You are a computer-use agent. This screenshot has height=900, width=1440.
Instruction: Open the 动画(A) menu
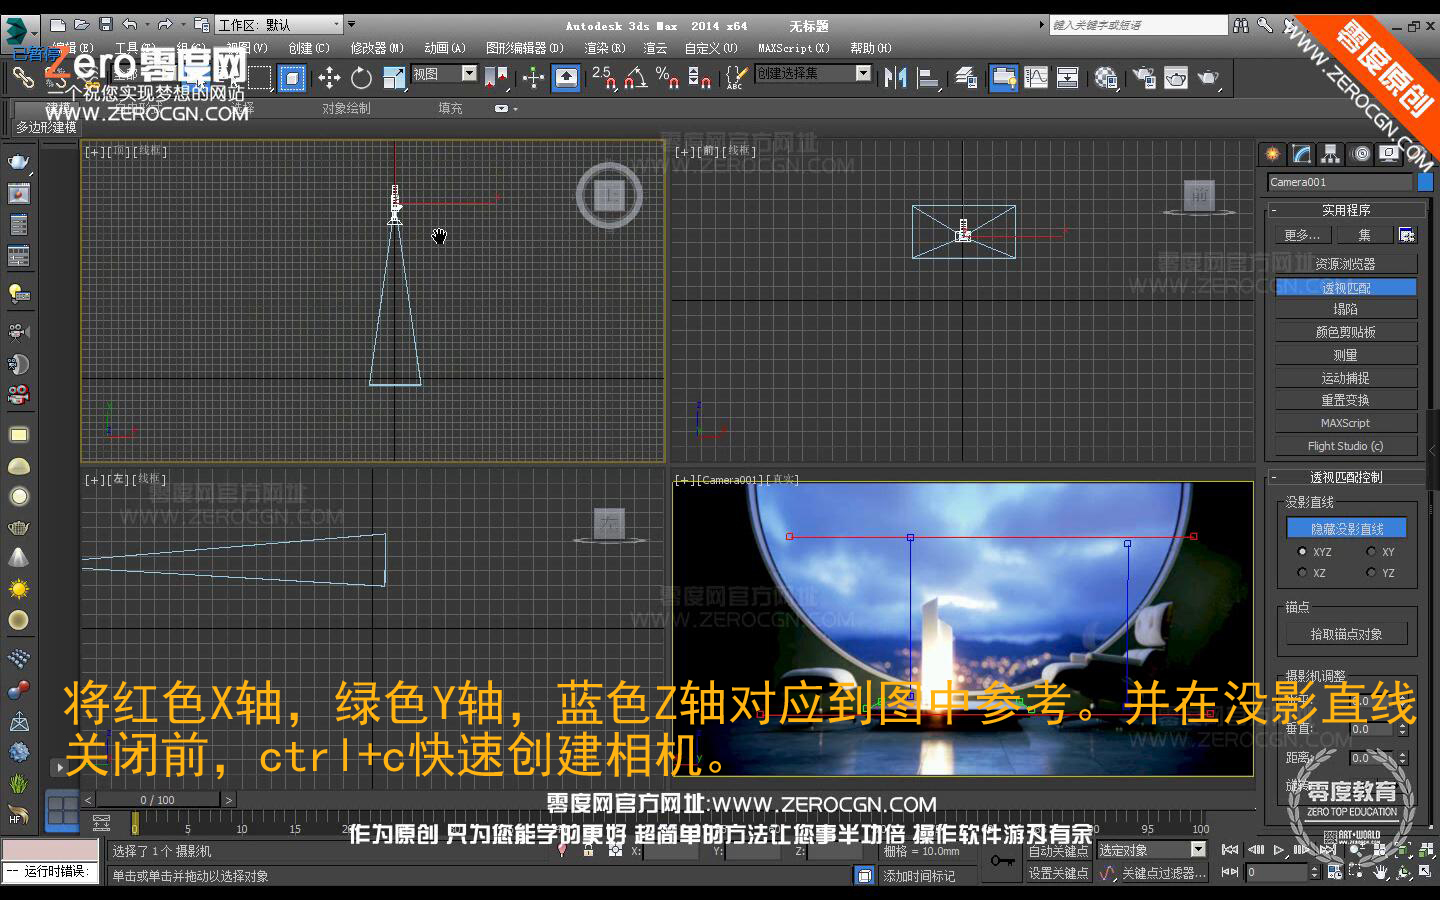point(445,48)
